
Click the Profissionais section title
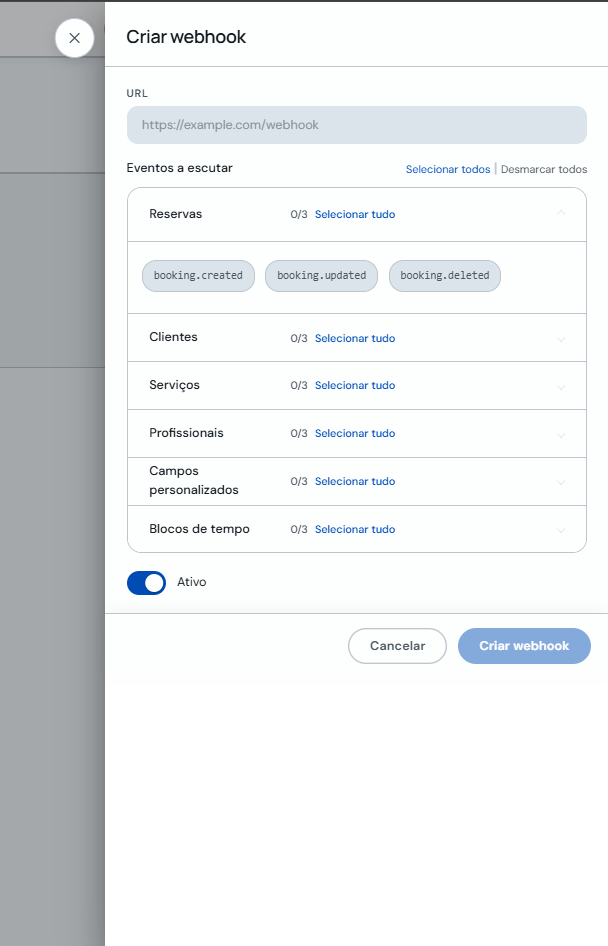[186, 433]
